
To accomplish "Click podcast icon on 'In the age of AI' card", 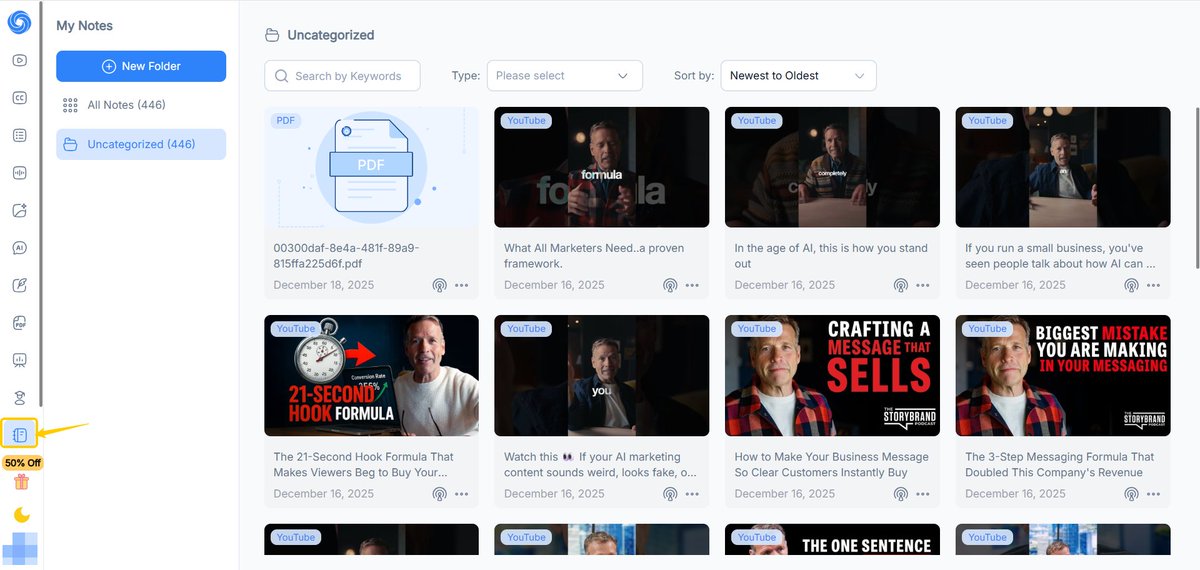I will click(x=900, y=285).
